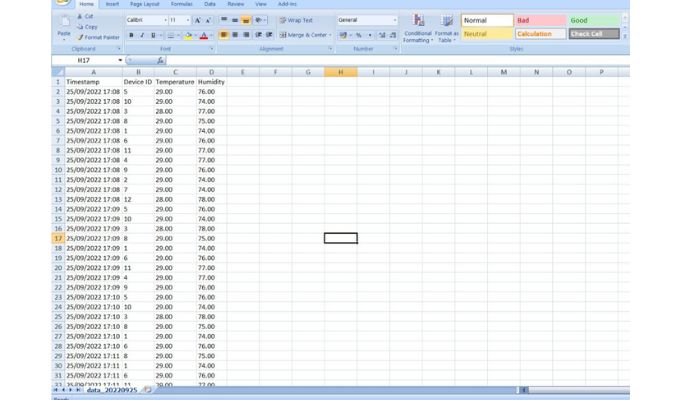680x400 pixels.
Task: Toggle bold formatting
Action: 131,35
